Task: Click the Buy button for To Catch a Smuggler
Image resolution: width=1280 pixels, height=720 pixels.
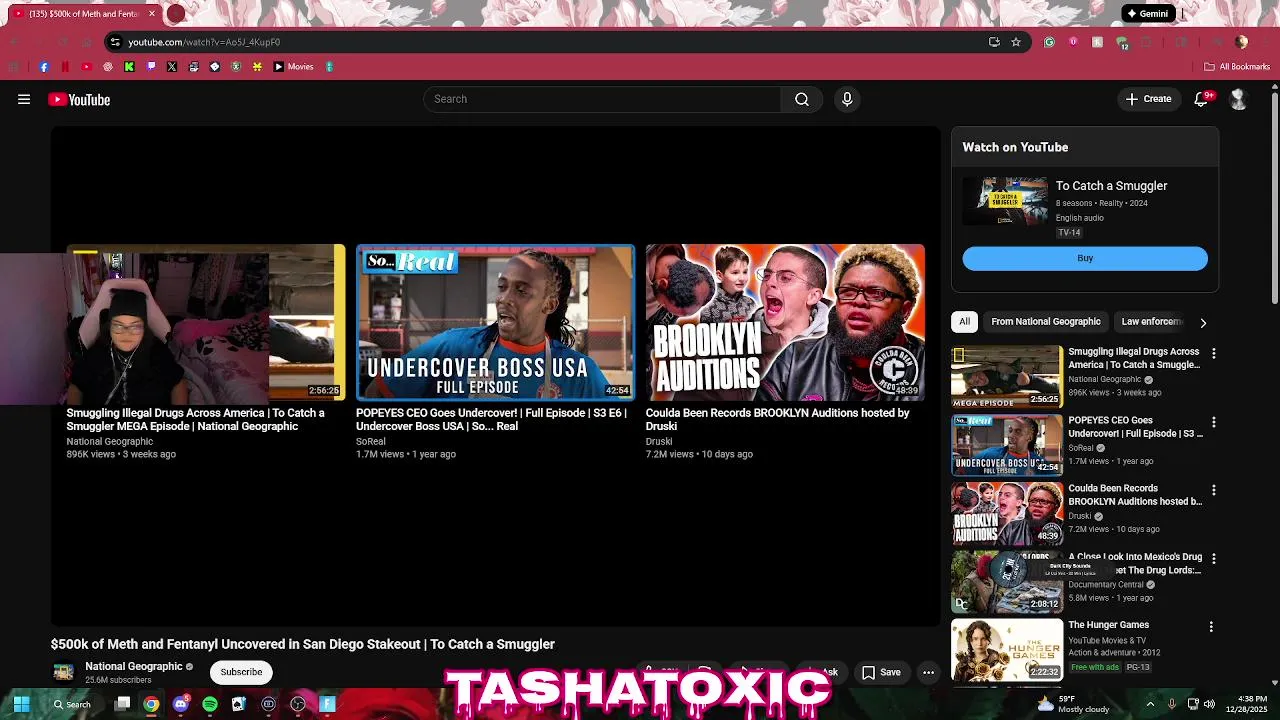Action: click(x=1085, y=258)
